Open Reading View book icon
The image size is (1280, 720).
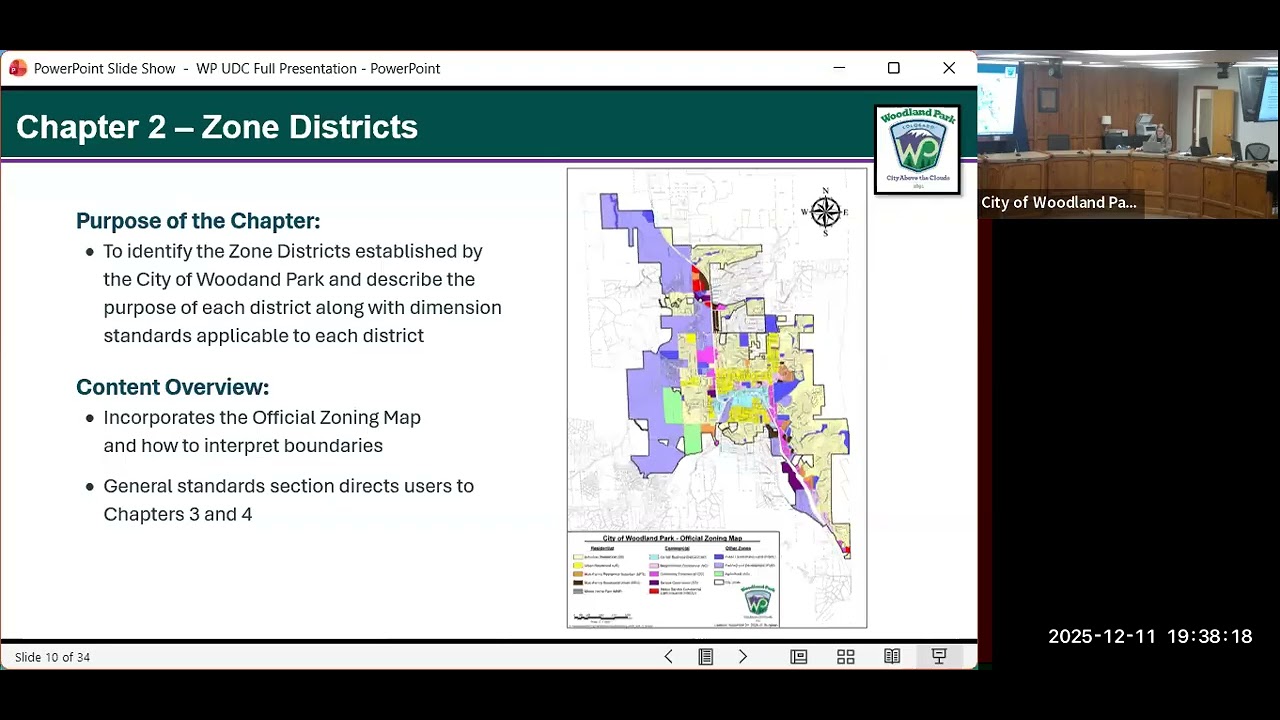click(x=892, y=657)
